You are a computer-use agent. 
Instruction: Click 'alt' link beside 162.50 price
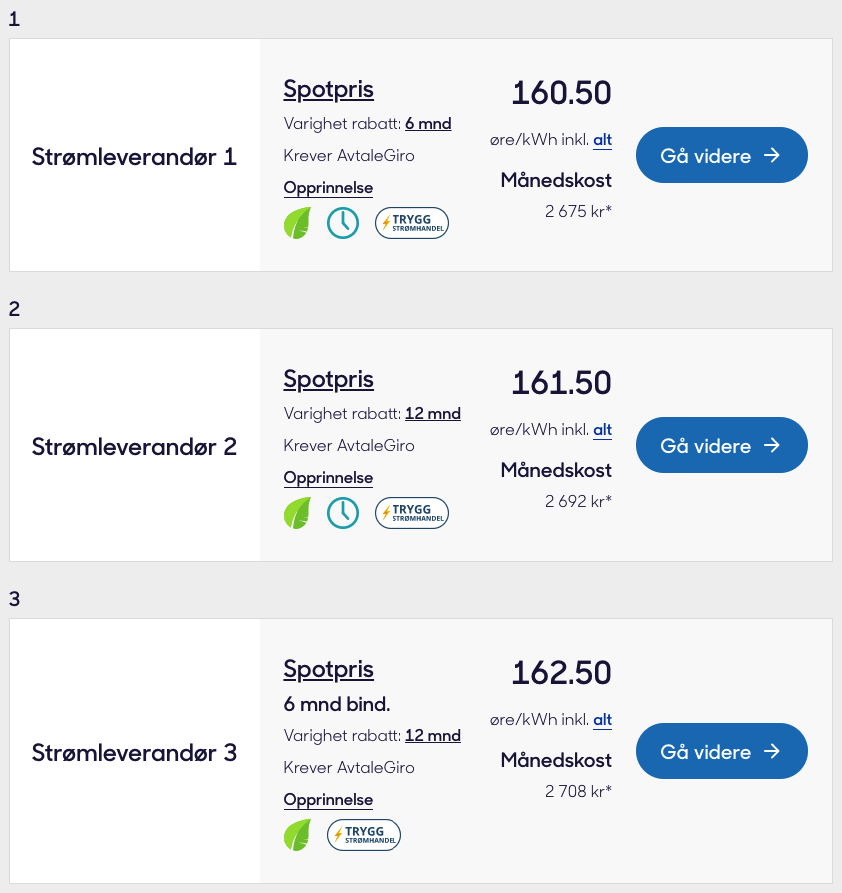(602, 720)
